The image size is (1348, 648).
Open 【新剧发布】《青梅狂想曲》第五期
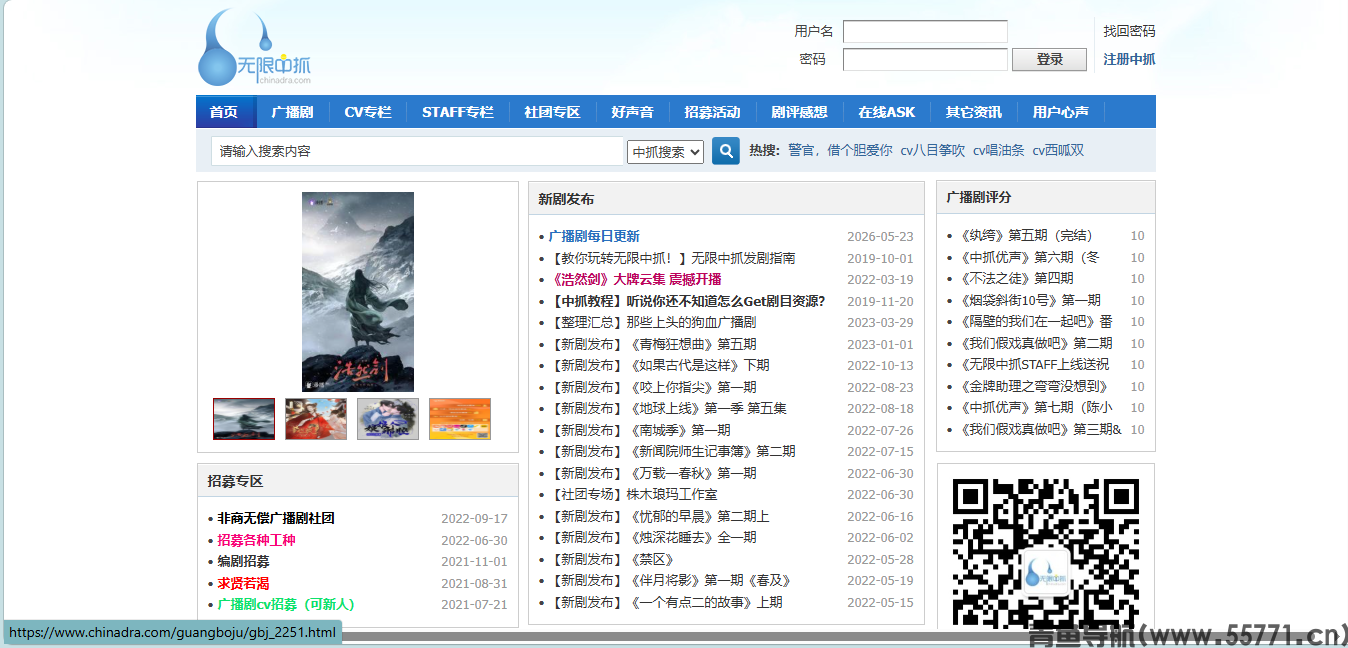pos(652,344)
